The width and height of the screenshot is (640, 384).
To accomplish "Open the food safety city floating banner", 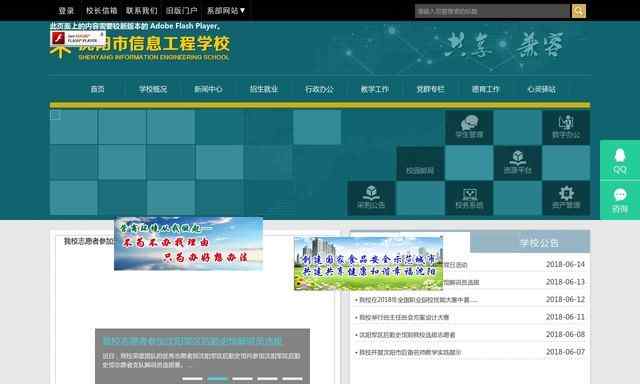I will [x=368, y=264].
